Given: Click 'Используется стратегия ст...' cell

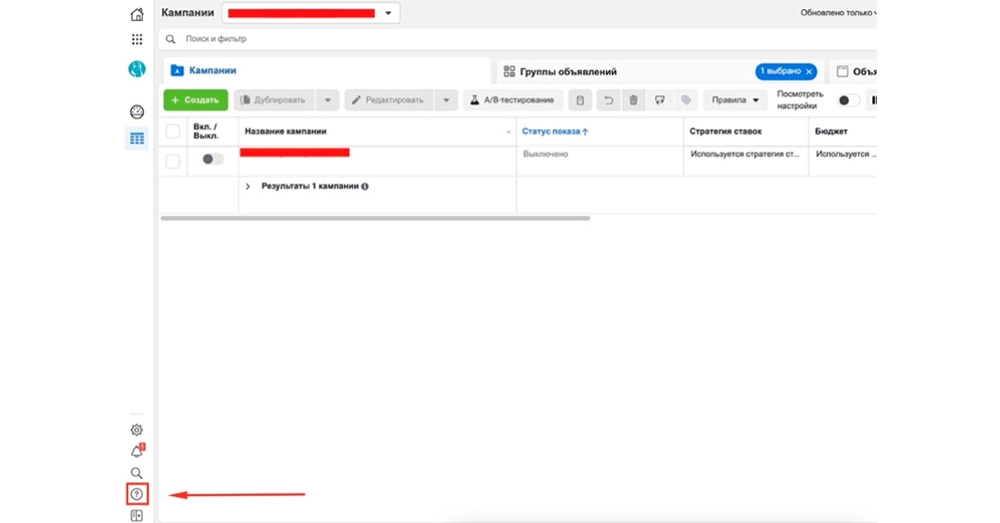Looking at the screenshot, I should point(744,154).
